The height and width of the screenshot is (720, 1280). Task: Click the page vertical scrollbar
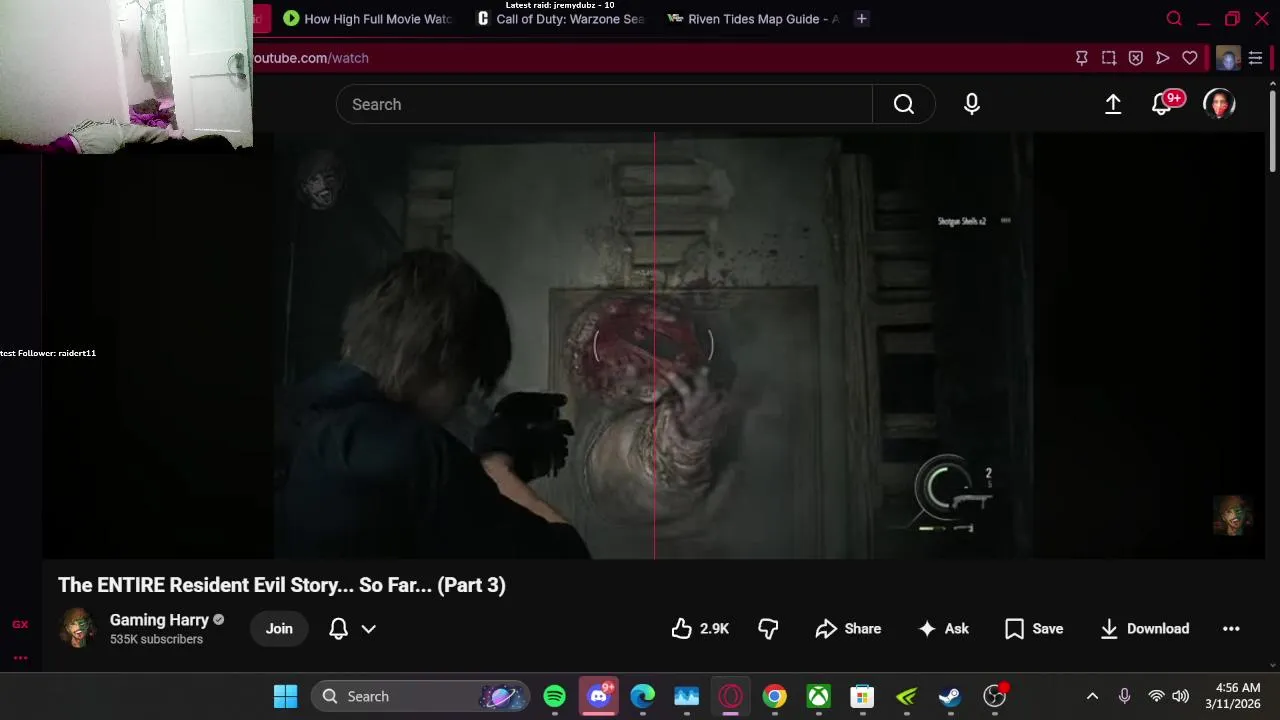(x=1272, y=130)
